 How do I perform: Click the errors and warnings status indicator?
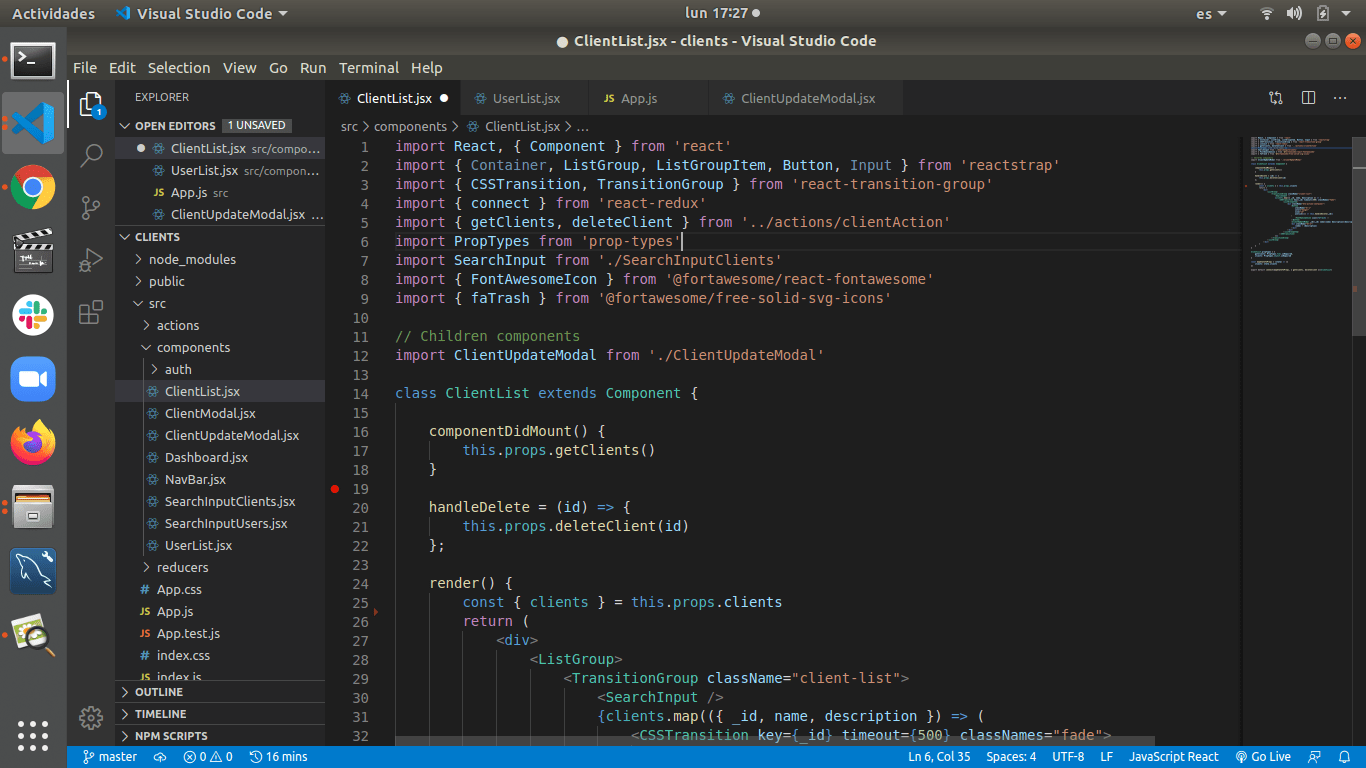pos(207,757)
